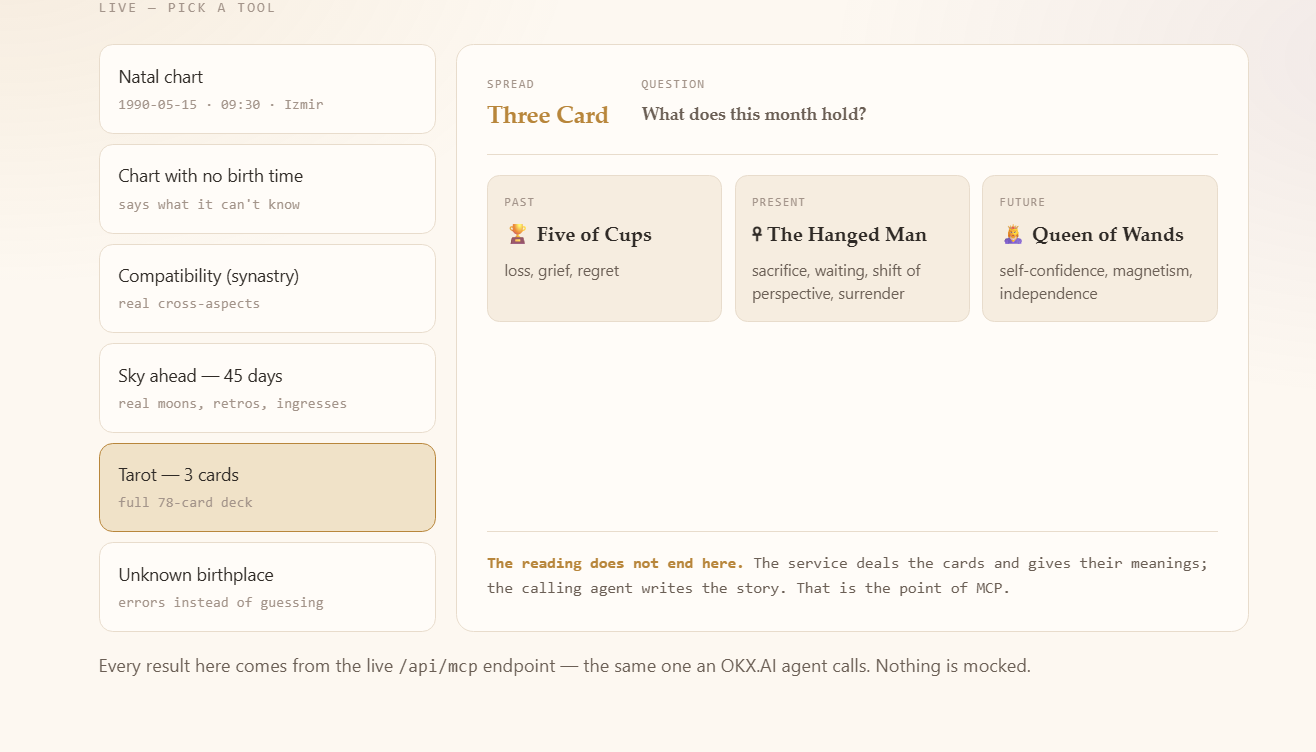Image resolution: width=1316 pixels, height=752 pixels.
Task: Click the /api/mcp endpoint text
Action: click(x=438, y=666)
